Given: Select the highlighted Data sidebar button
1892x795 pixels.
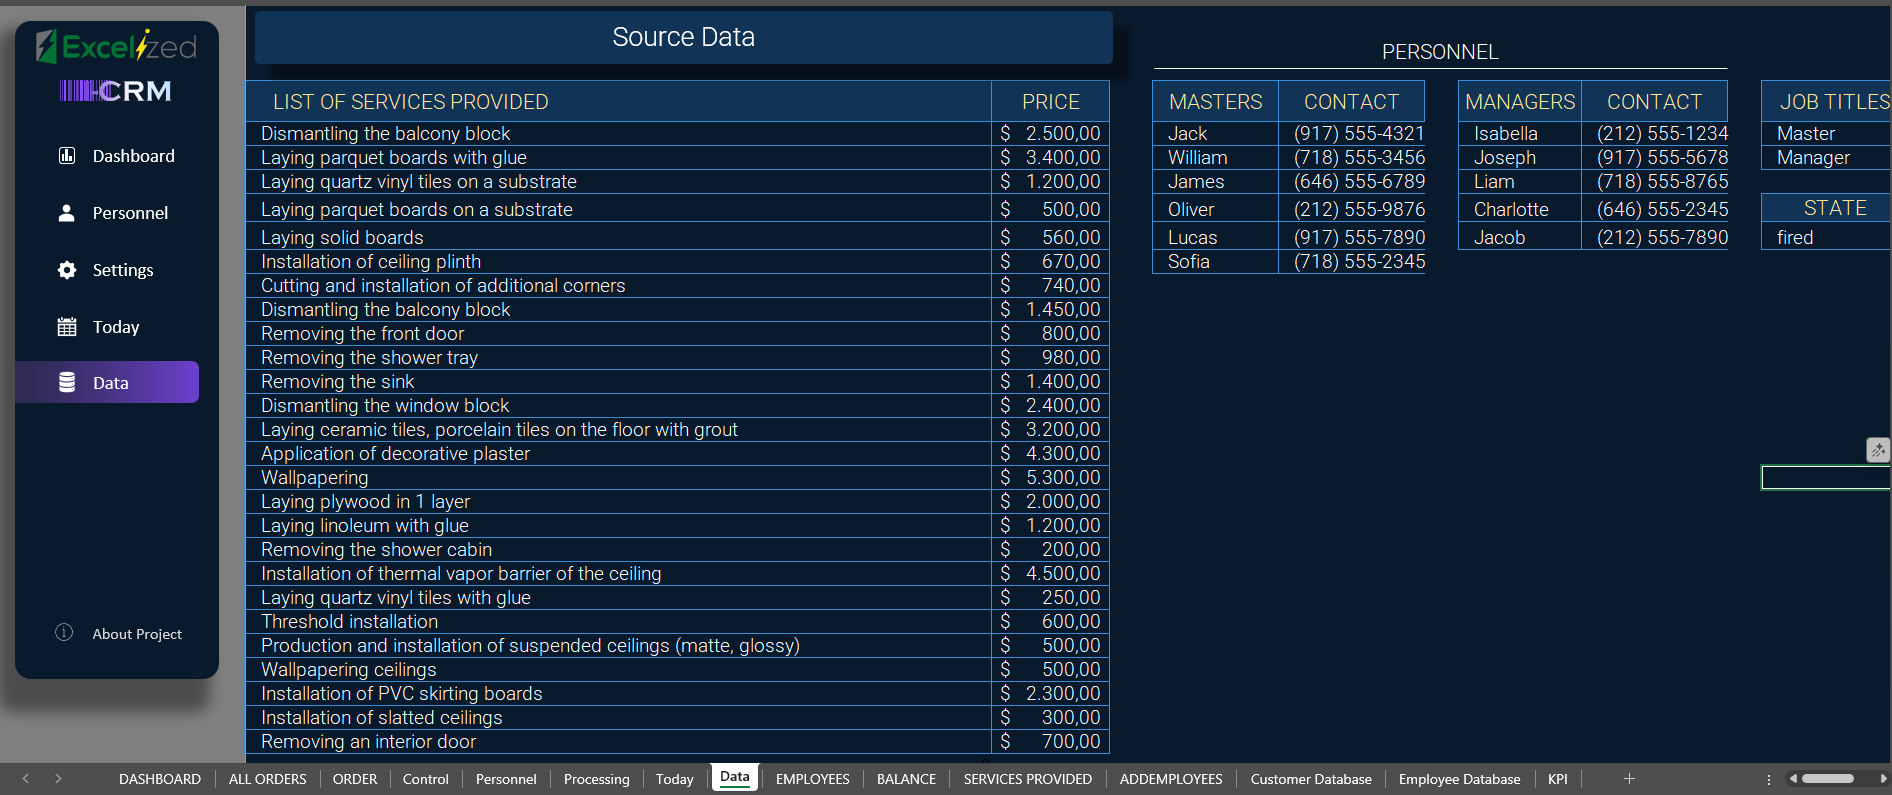Looking at the screenshot, I should coord(107,382).
